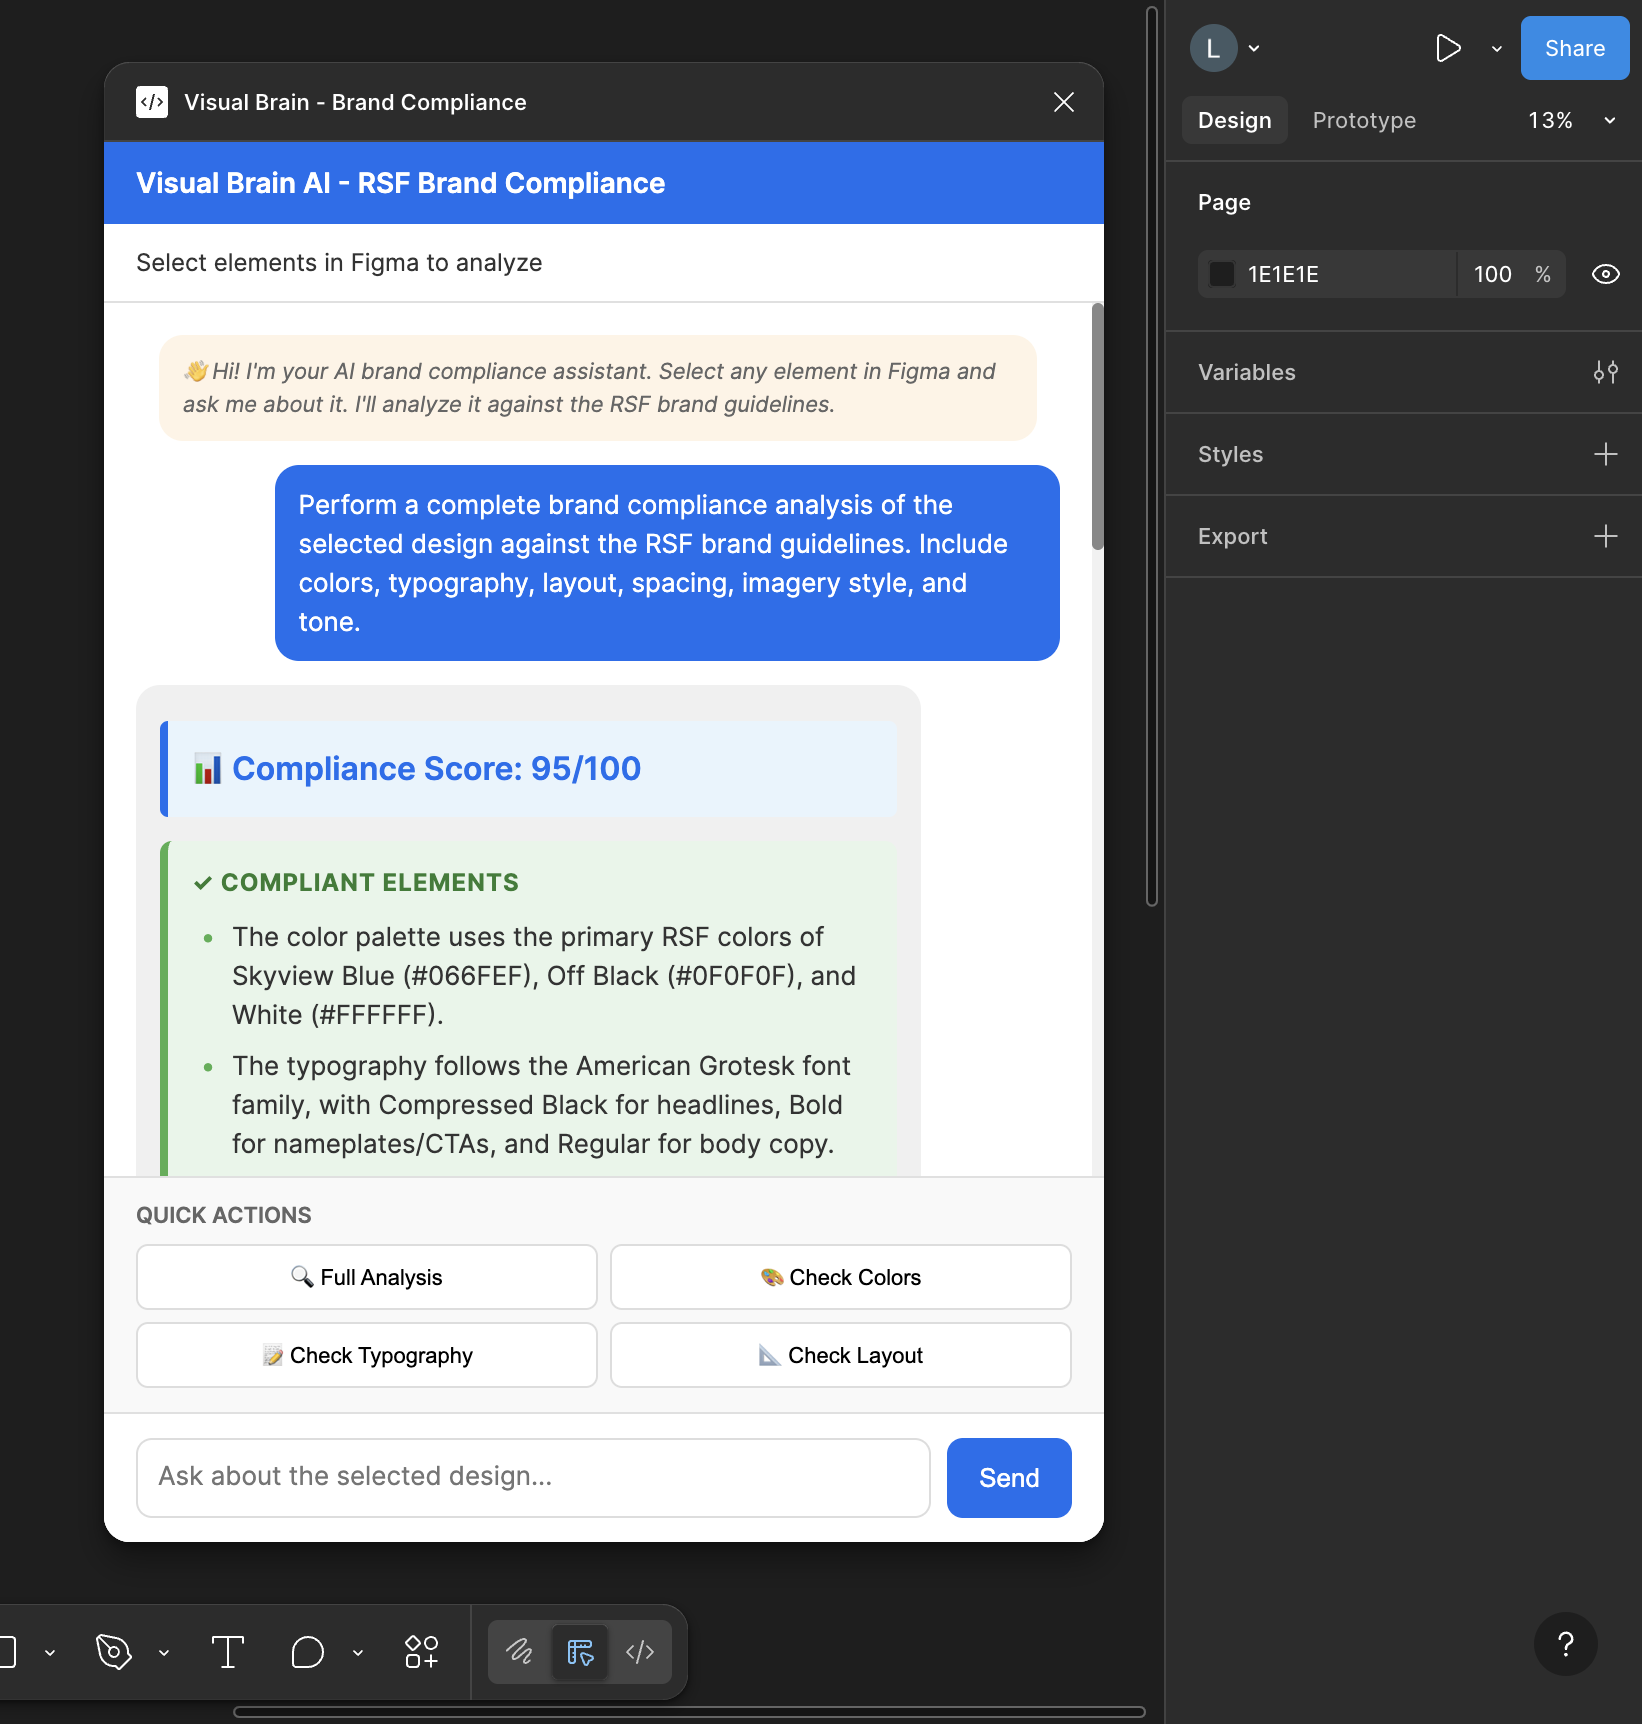Switch to the Design tab
Screen dimensions: 1642x1724
[1235, 120]
